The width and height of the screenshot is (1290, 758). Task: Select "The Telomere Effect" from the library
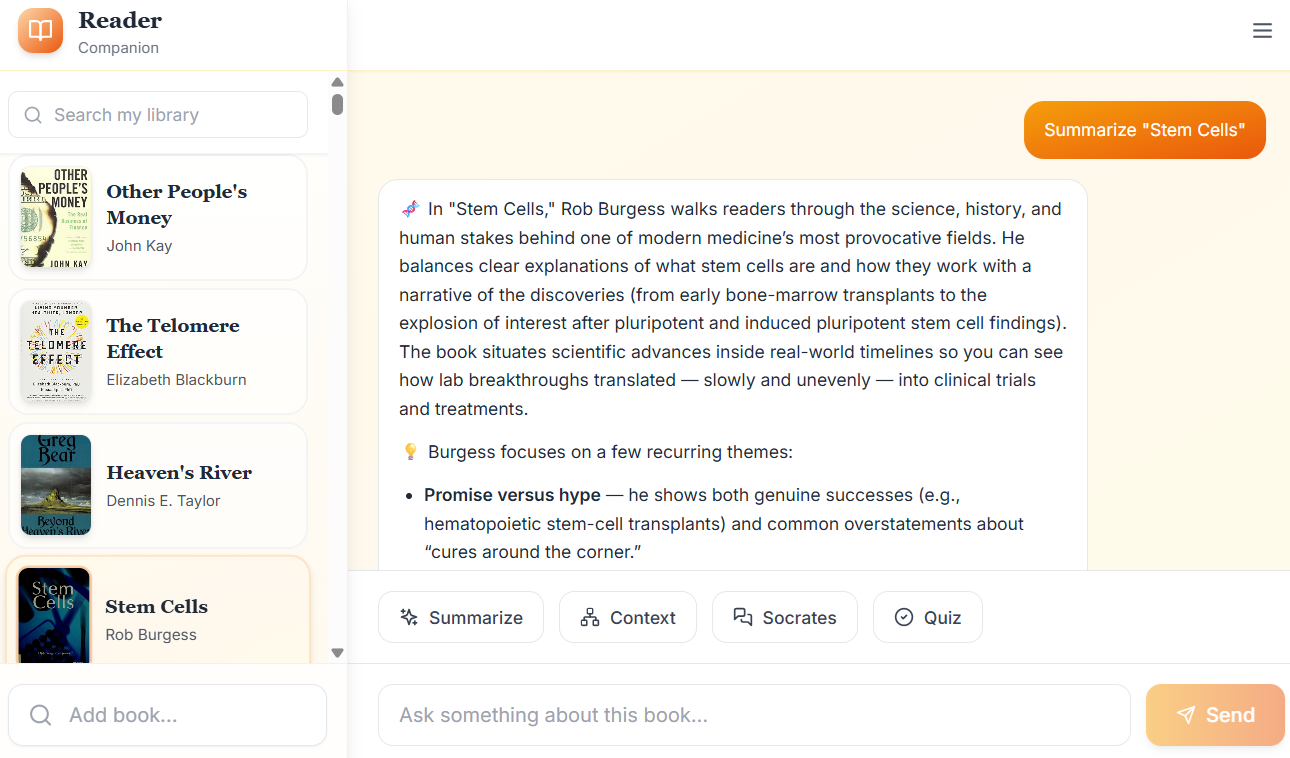tap(157, 352)
